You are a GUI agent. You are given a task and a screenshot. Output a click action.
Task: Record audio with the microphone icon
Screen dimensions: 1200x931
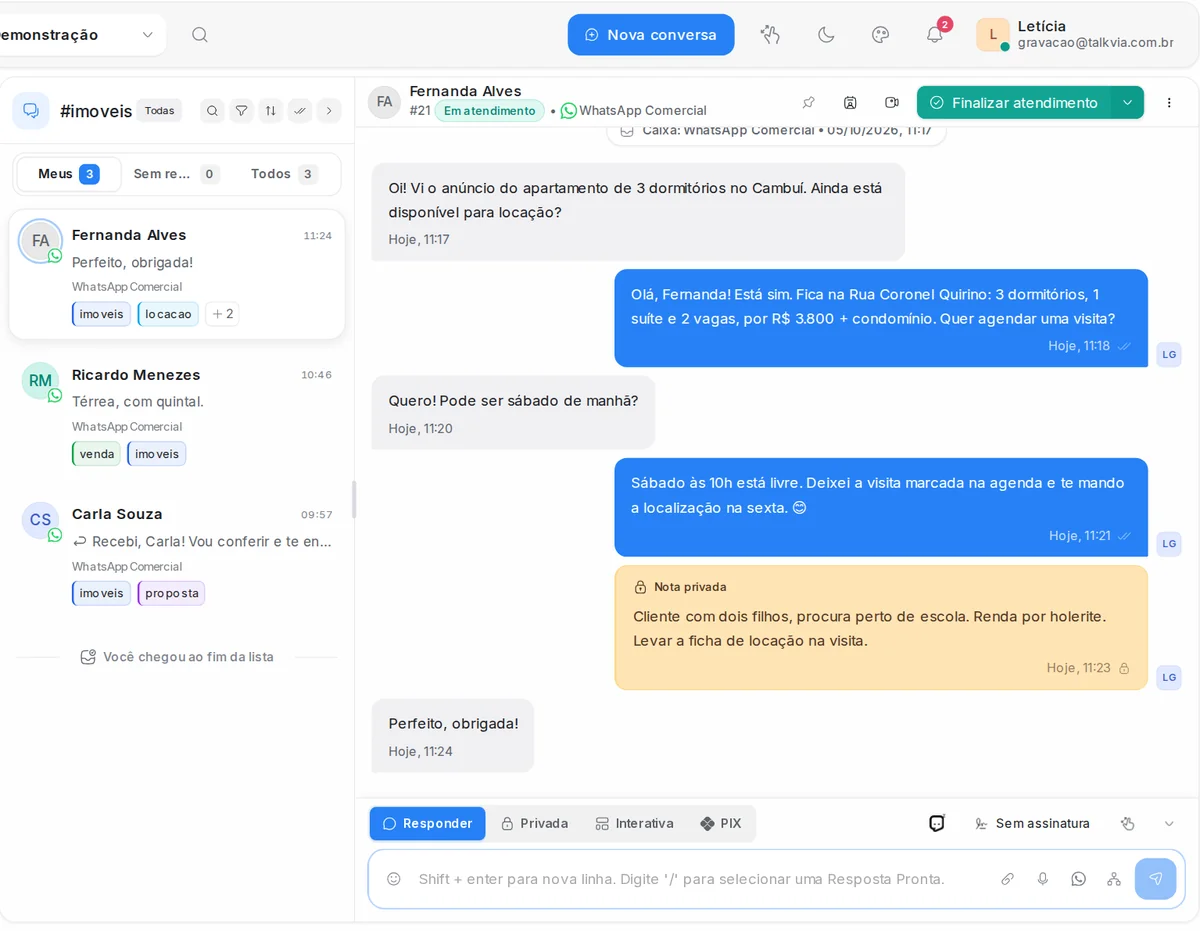tap(1043, 879)
